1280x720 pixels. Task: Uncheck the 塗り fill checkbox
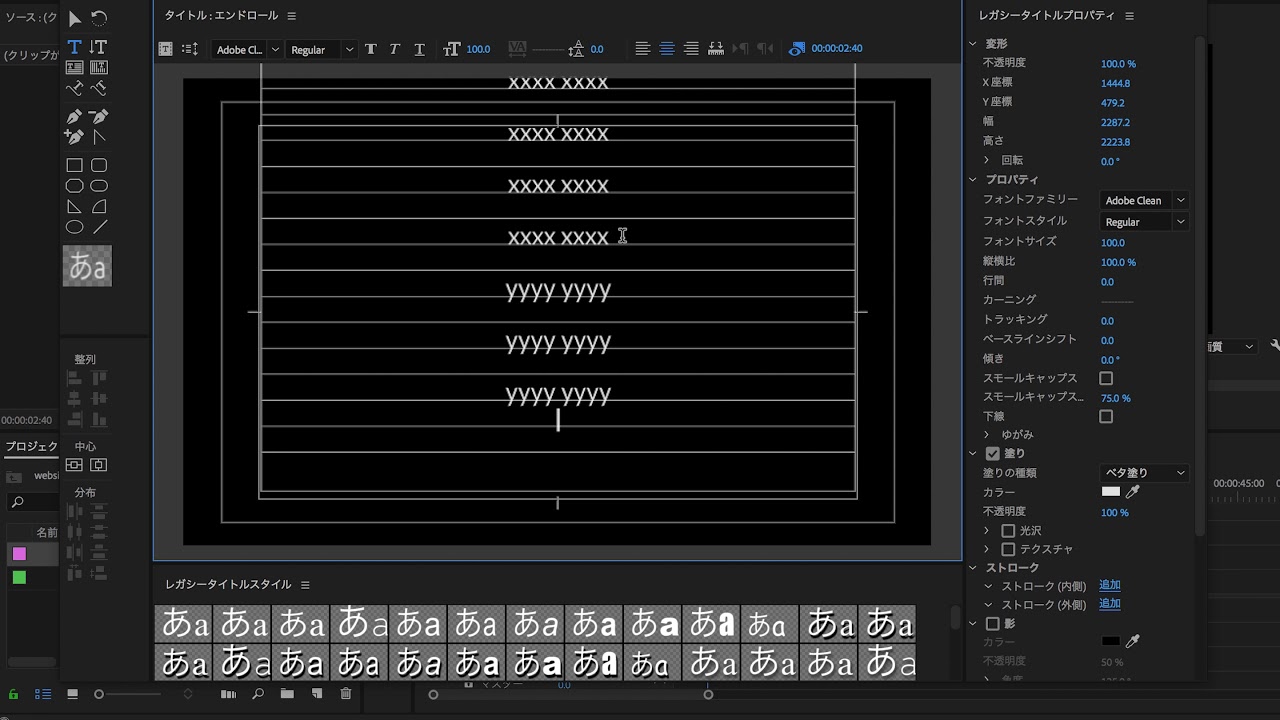coord(993,453)
